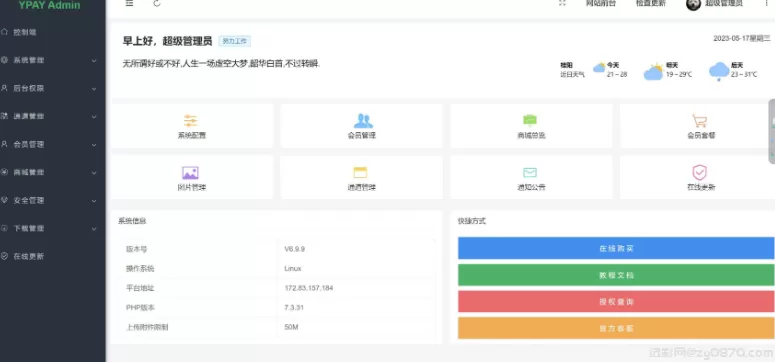This screenshot has width=775, height=362.
Task: Open 在线更新 card via pink shield icon
Action: [699, 173]
